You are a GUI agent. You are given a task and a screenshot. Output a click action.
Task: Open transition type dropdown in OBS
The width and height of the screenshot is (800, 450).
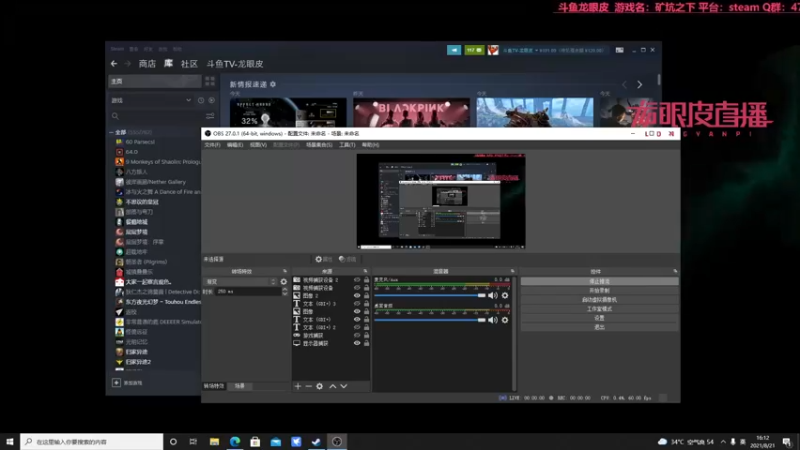(x=240, y=282)
